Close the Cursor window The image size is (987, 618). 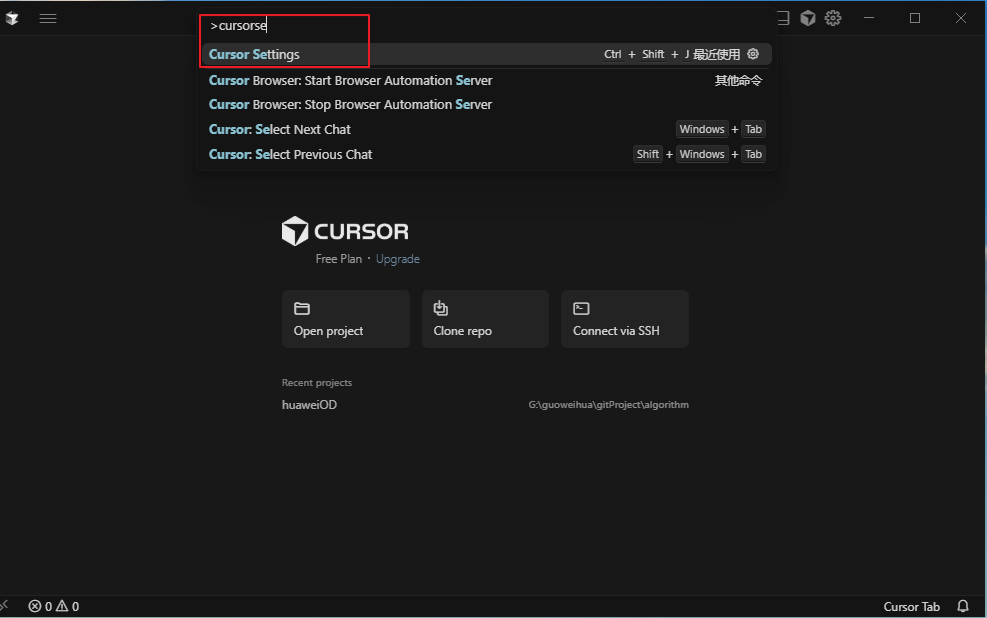pyautogui.click(x=961, y=18)
